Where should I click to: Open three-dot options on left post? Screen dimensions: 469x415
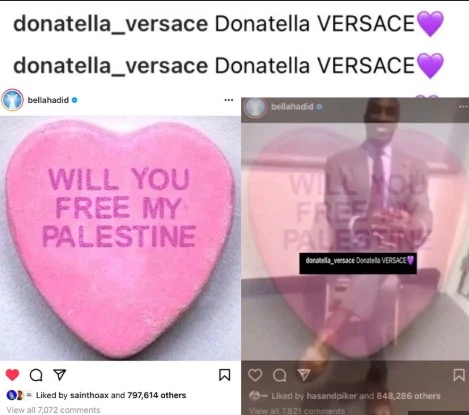pos(229,100)
